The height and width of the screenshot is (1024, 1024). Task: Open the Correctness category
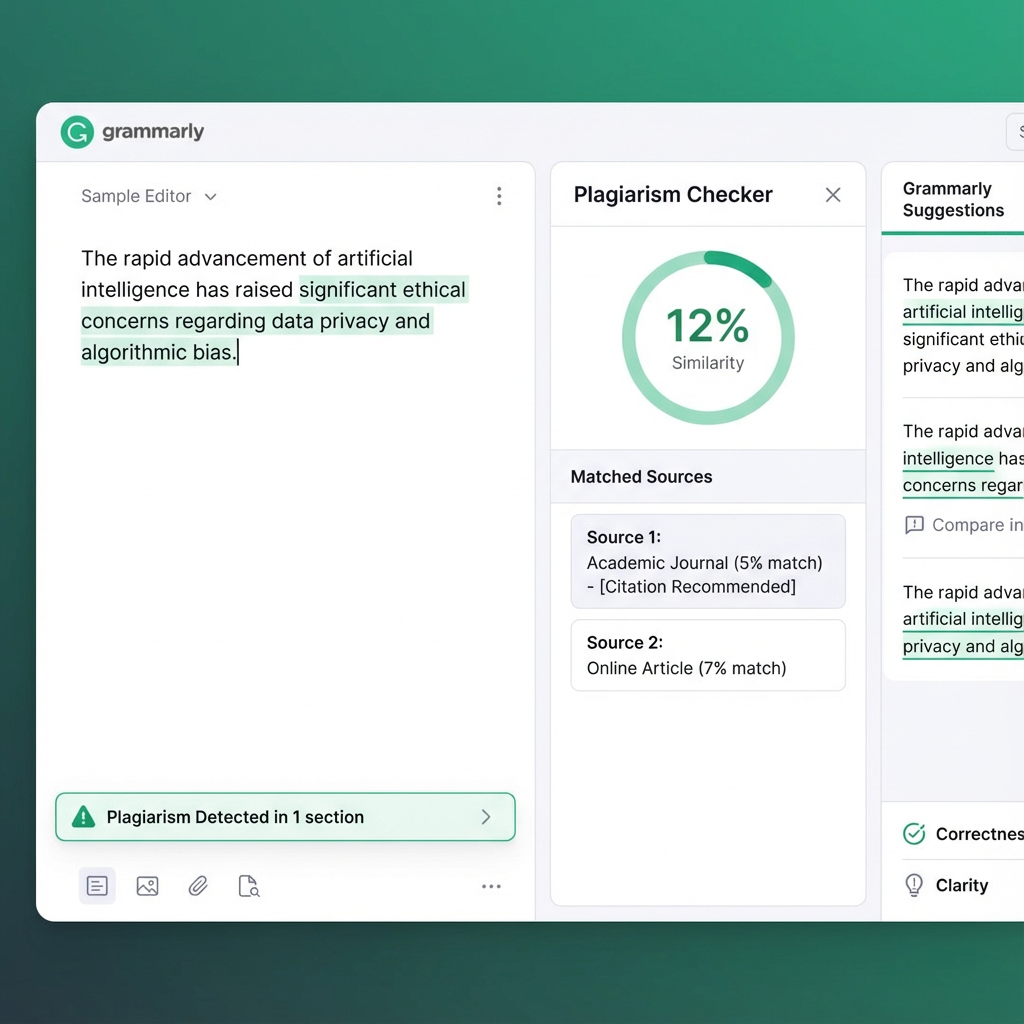963,833
